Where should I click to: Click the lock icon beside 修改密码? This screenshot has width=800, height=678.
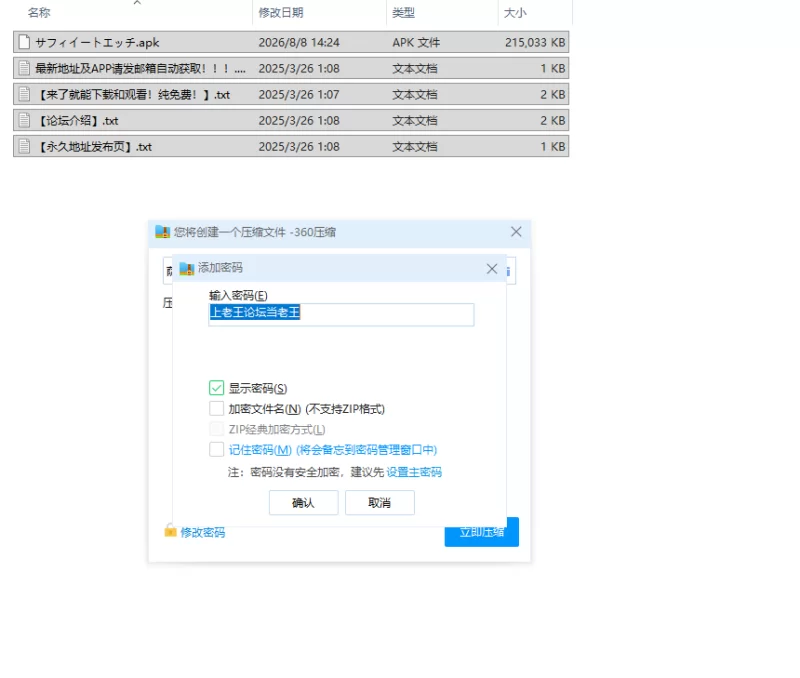[x=170, y=531]
